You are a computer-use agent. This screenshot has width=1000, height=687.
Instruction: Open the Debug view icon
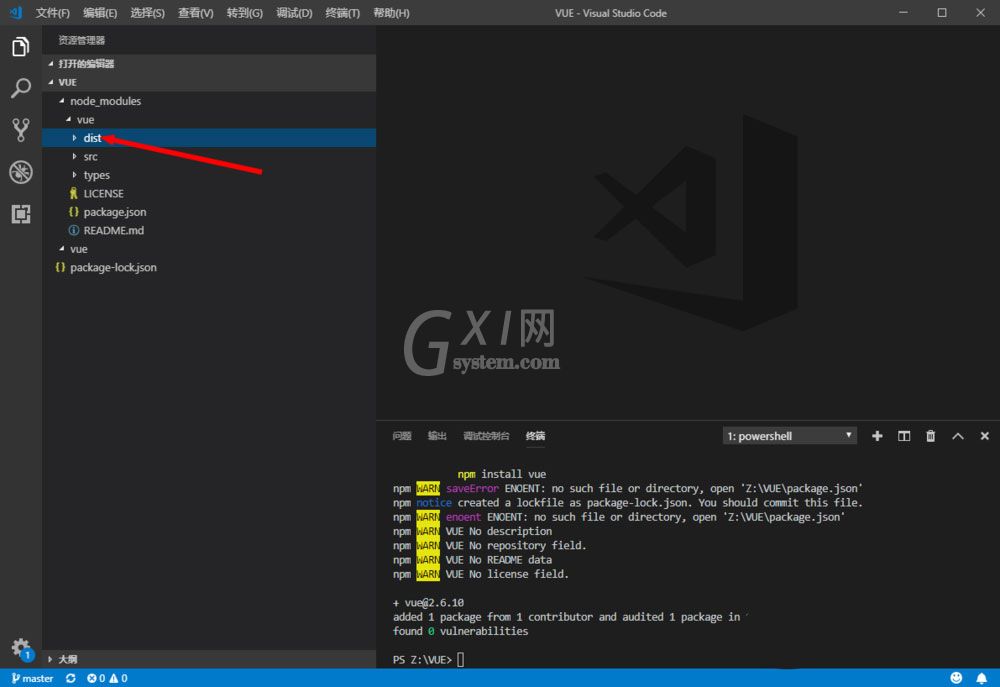(x=20, y=172)
